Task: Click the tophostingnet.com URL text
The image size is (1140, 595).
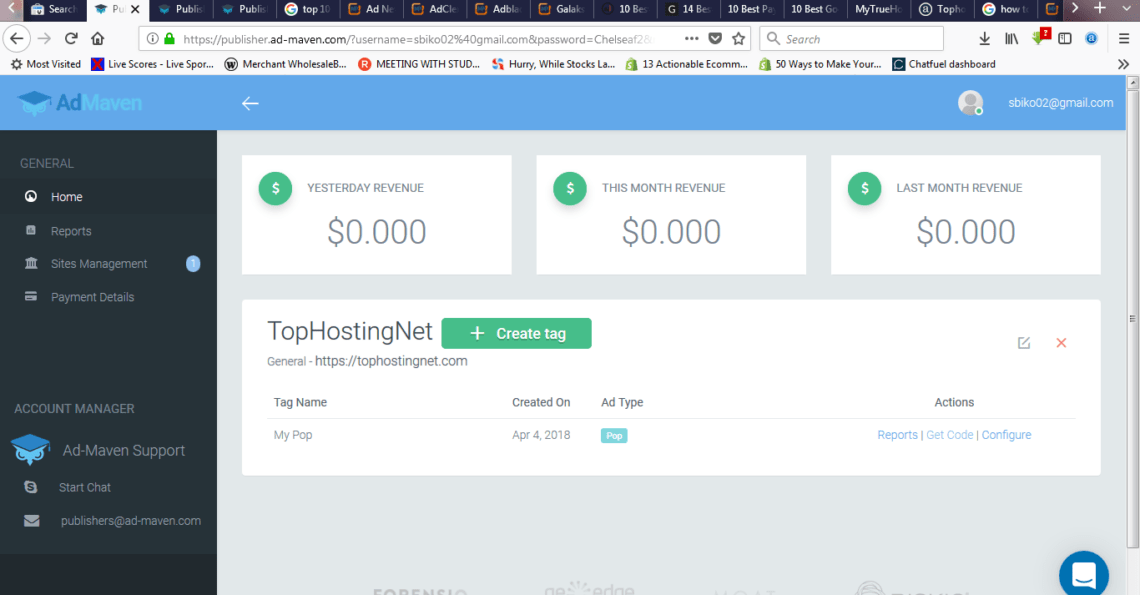Action: pyautogui.click(x=391, y=361)
